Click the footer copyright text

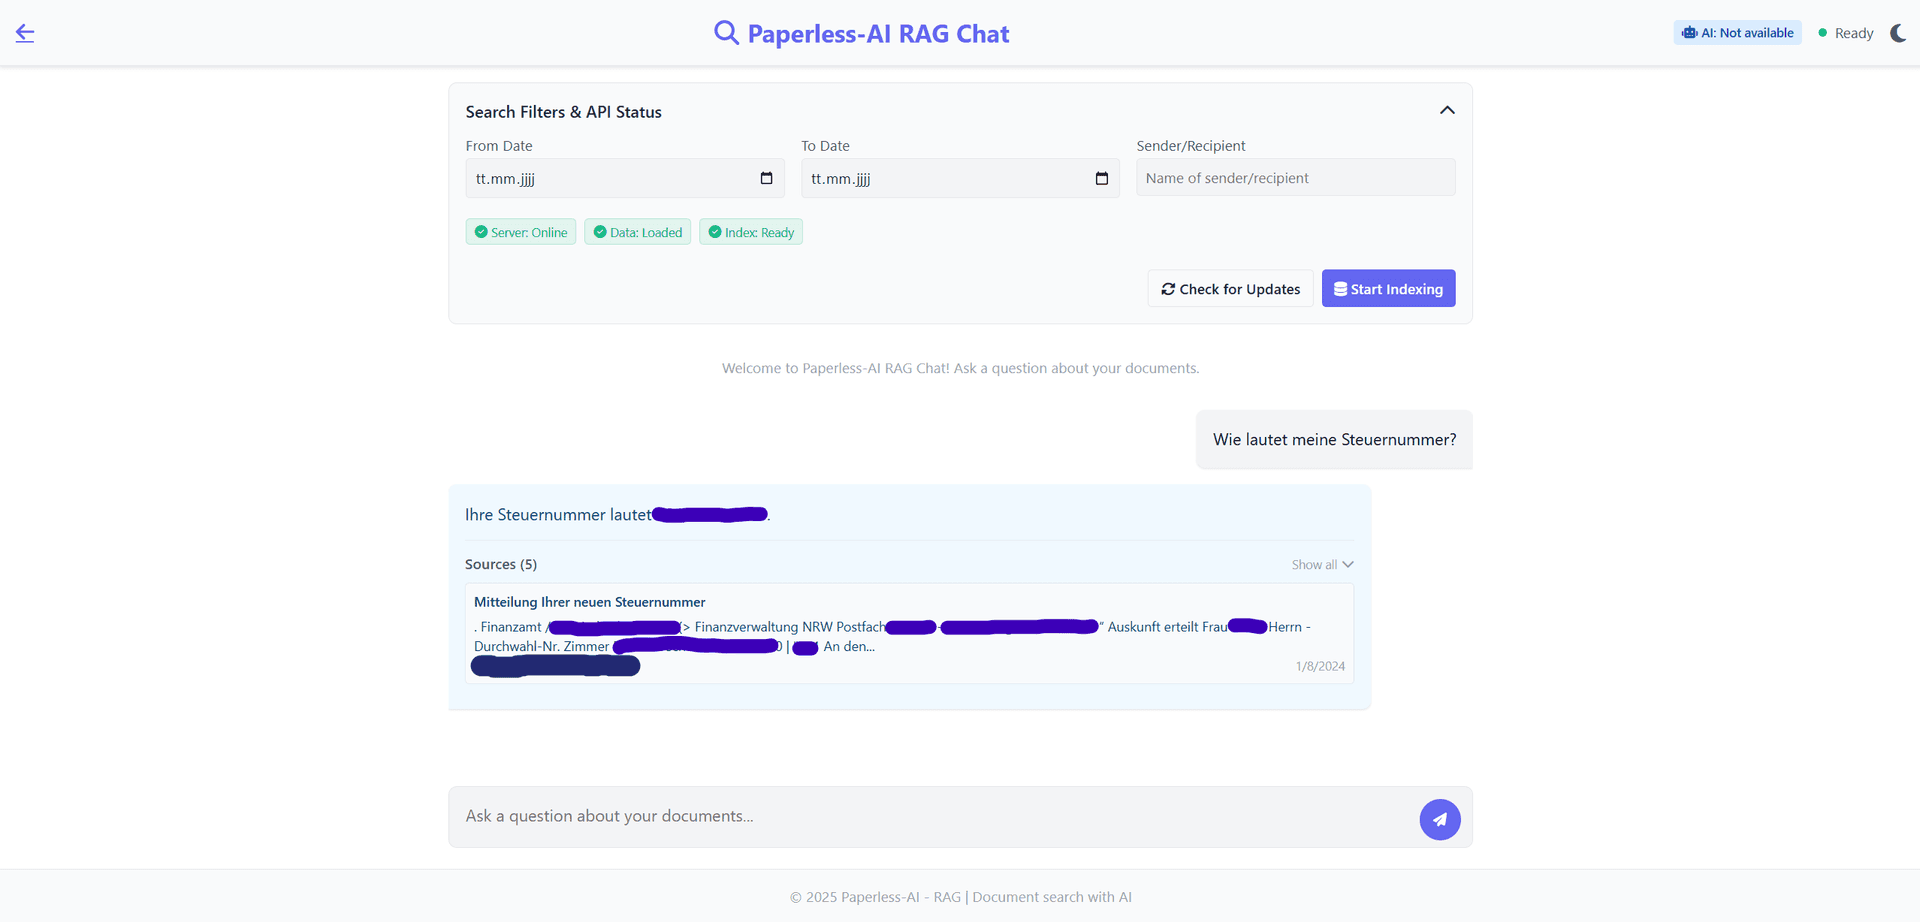[x=960, y=897]
